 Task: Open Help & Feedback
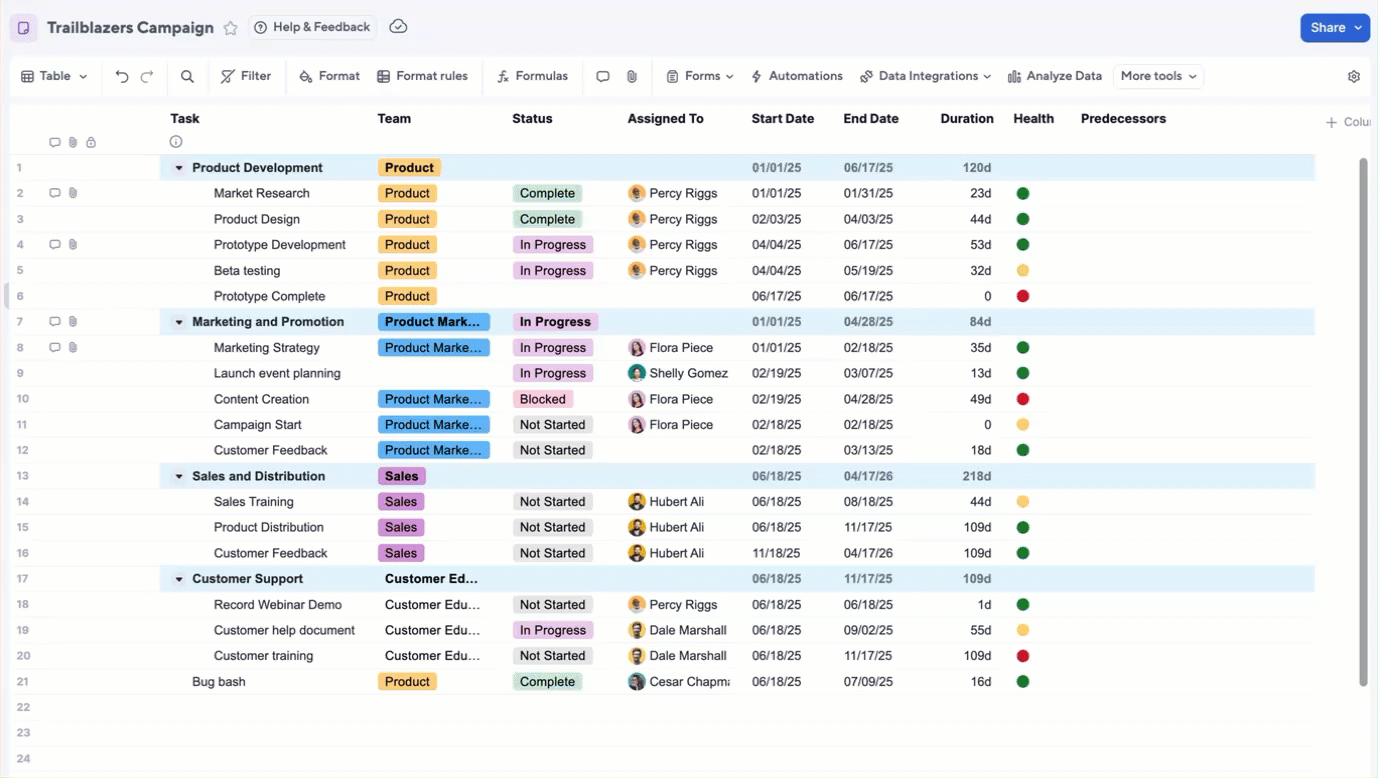click(312, 27)
